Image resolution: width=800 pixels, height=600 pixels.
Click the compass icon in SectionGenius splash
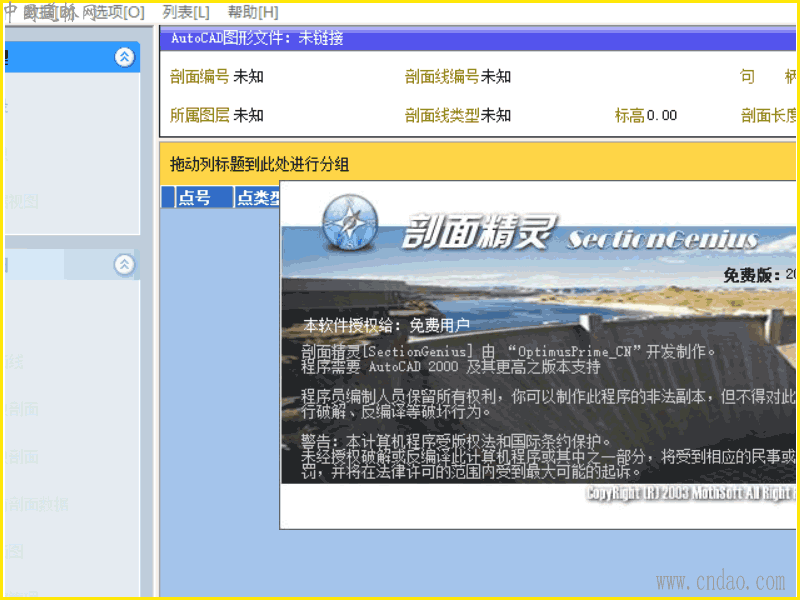(x=350, y=222)
